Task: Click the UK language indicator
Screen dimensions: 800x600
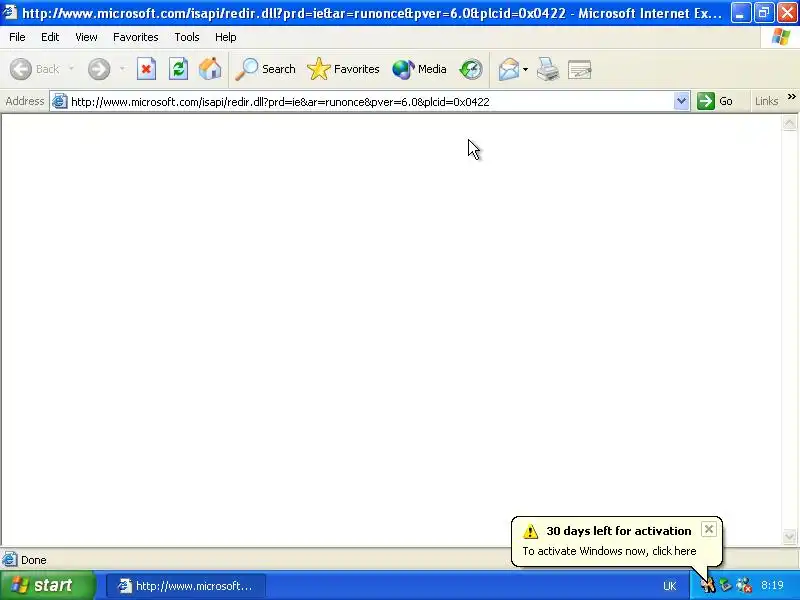Action: point(669,586)
